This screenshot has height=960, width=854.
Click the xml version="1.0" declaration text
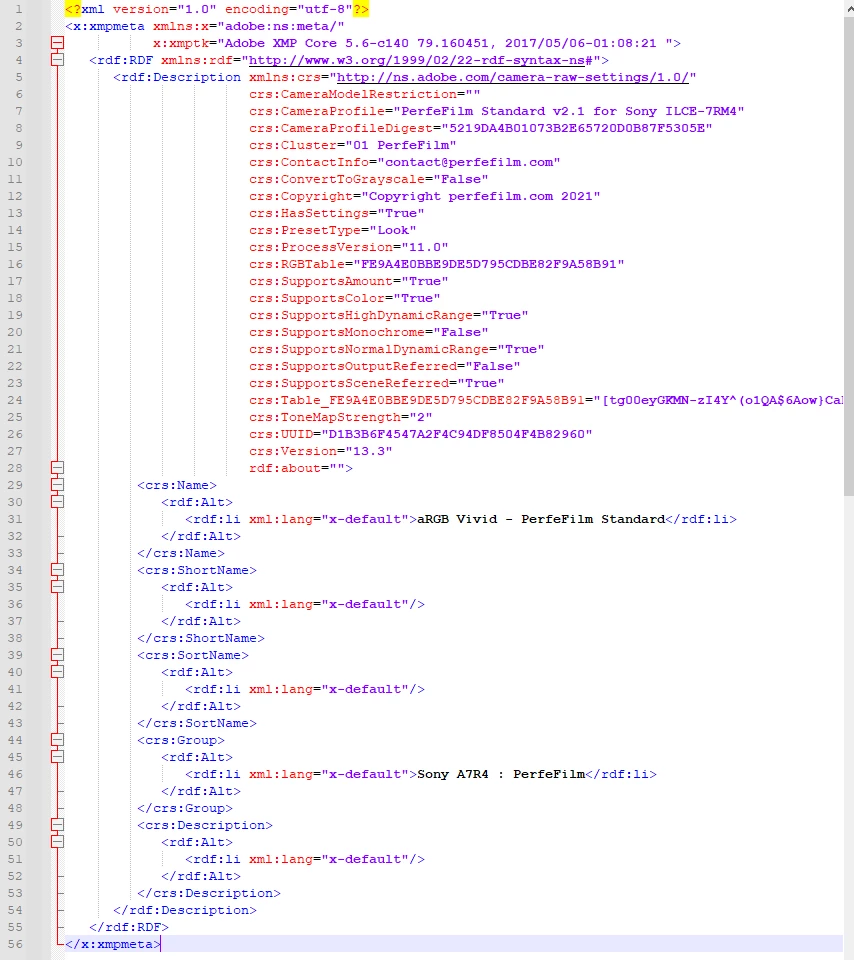tap(217, 9)
